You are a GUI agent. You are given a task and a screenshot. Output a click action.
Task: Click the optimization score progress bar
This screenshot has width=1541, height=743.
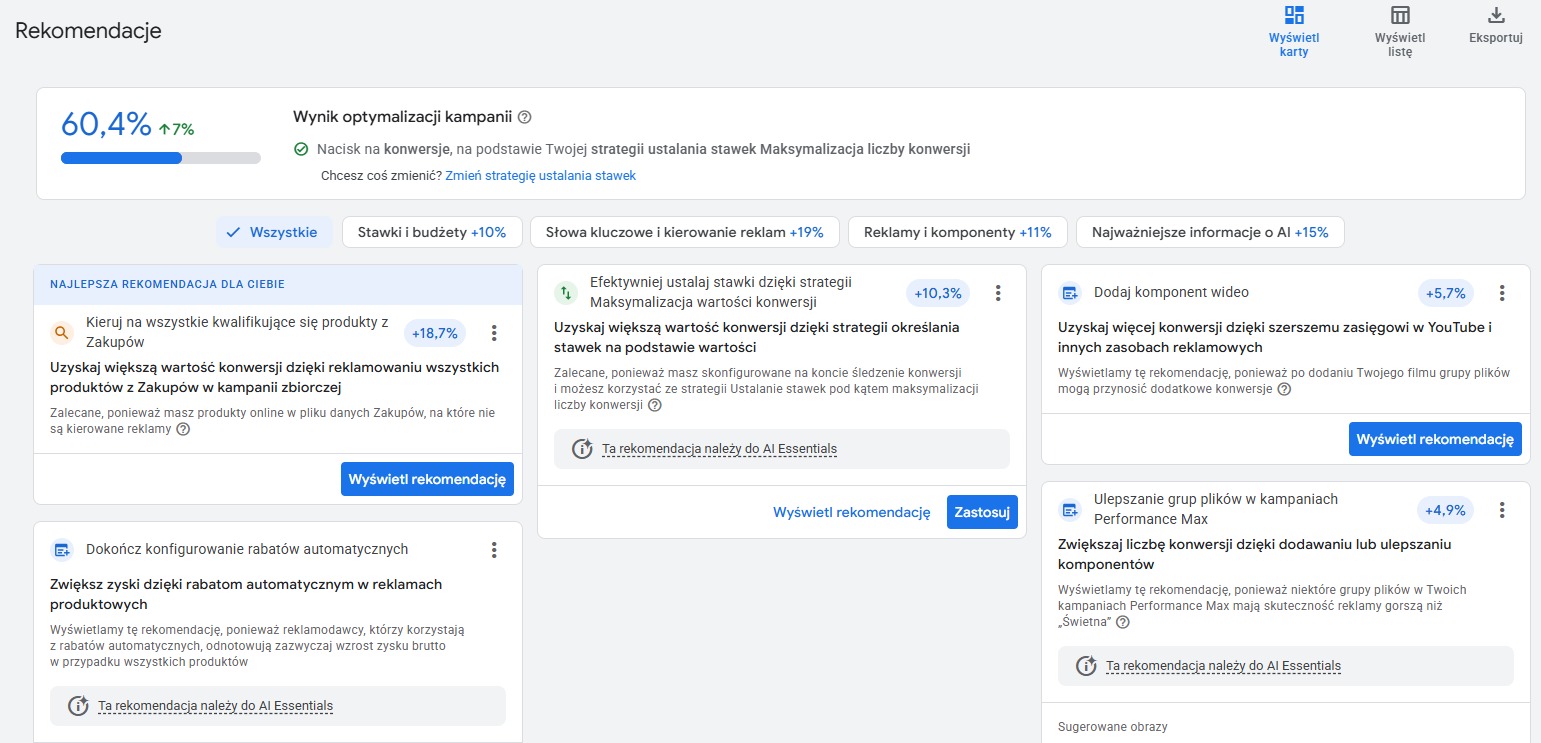[160, 158]
